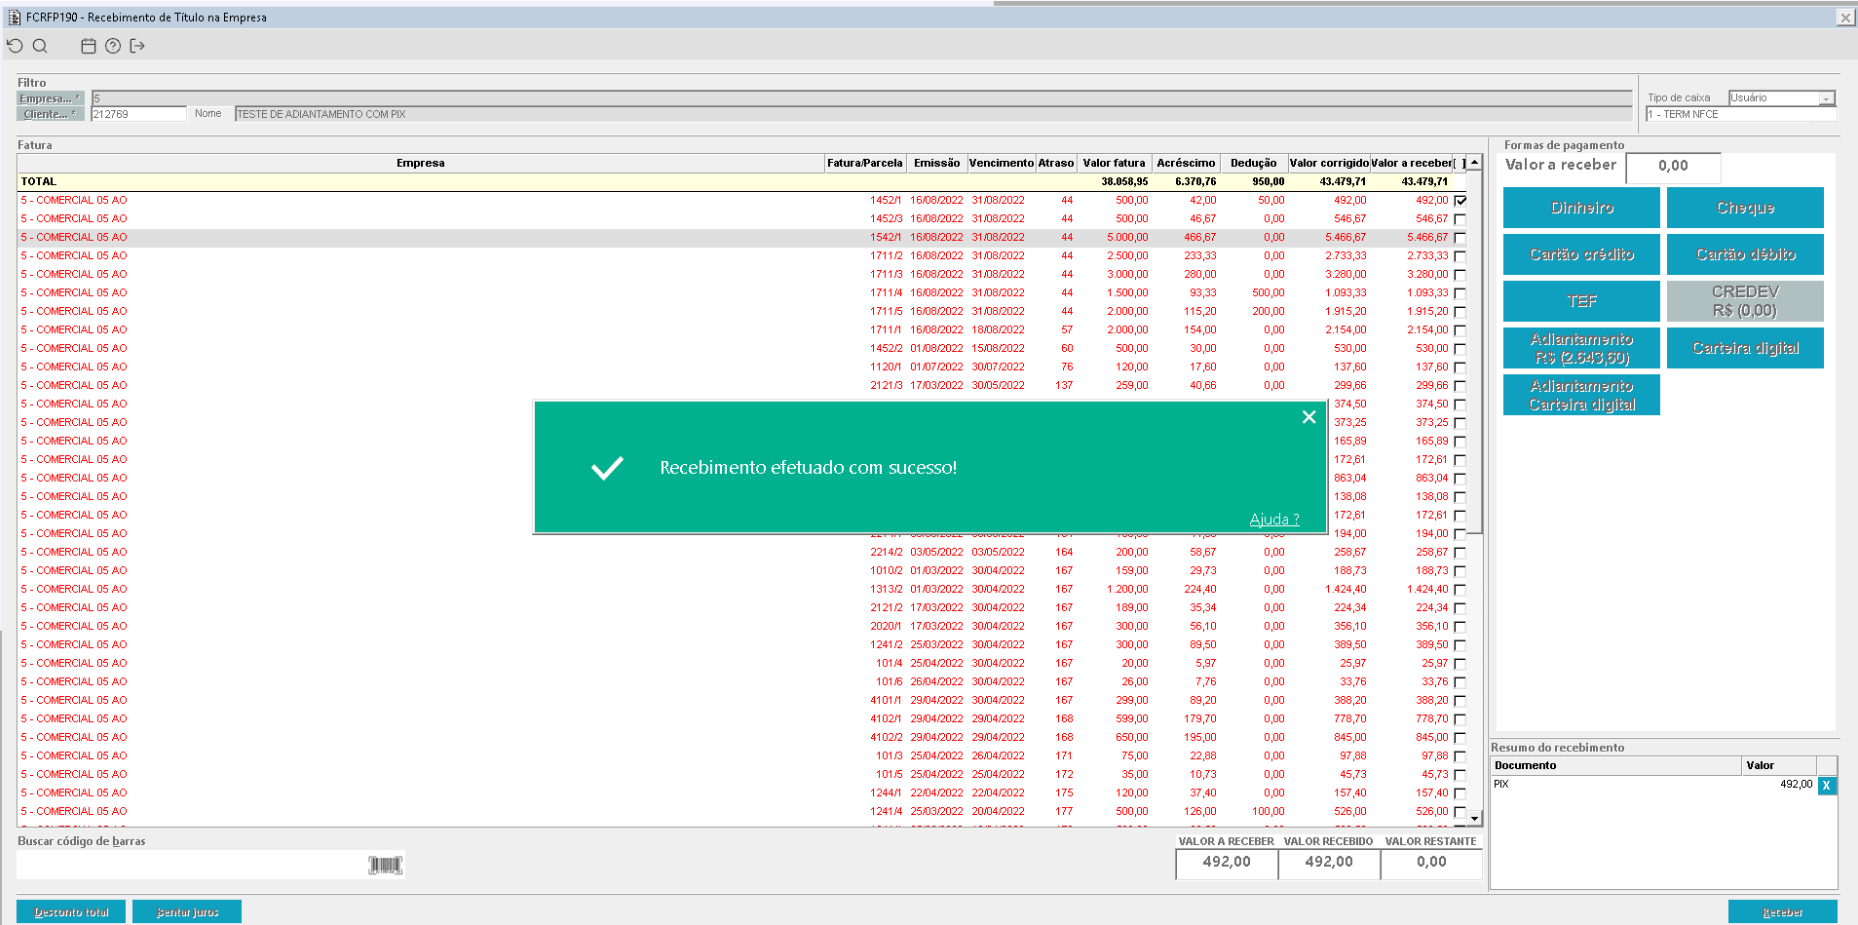This screenshot has height=925, width=1858.
Task: Sort by Atraso column header
Action: coord(1056,163)
